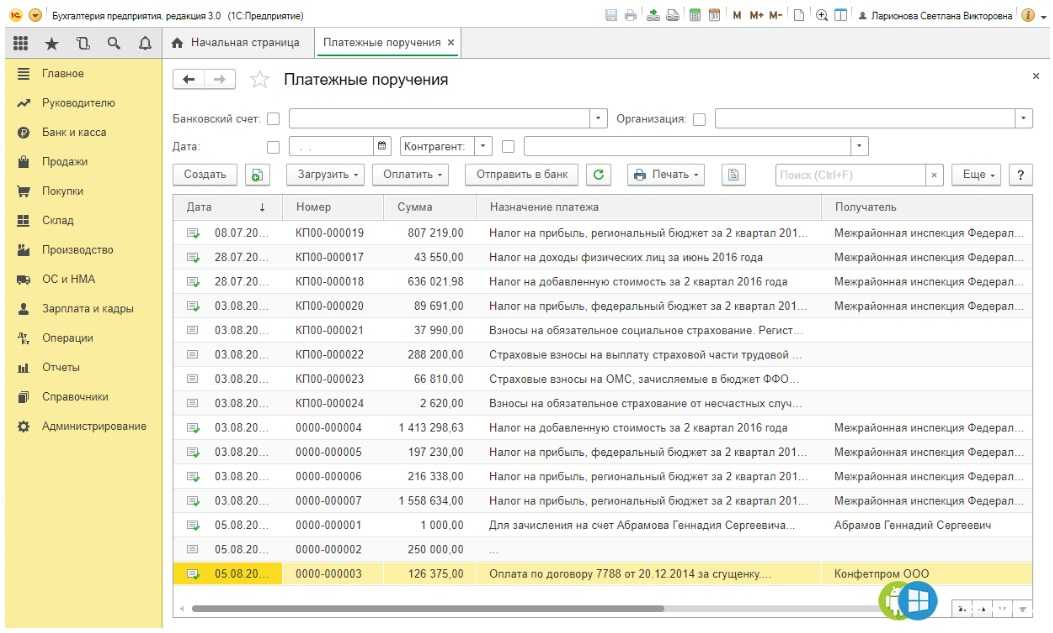Expand the Организация dropdown arrow
This screenshot has height=633, width=1053.
(1023, 119)
